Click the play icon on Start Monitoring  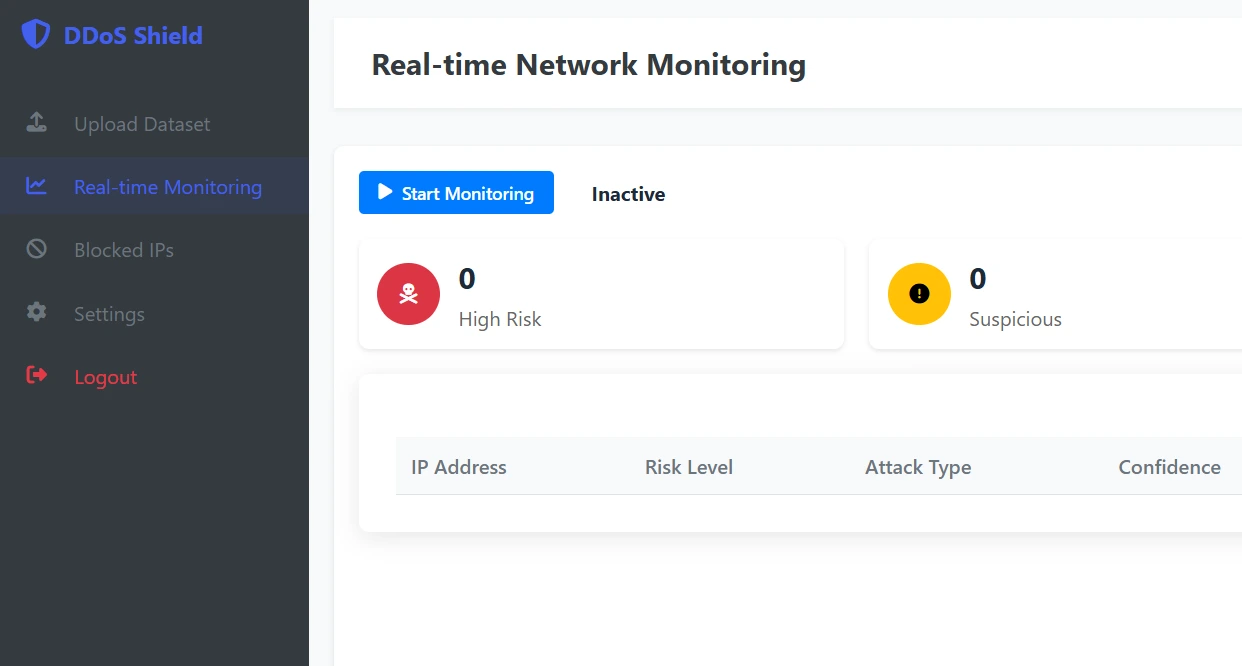[385, 192]
